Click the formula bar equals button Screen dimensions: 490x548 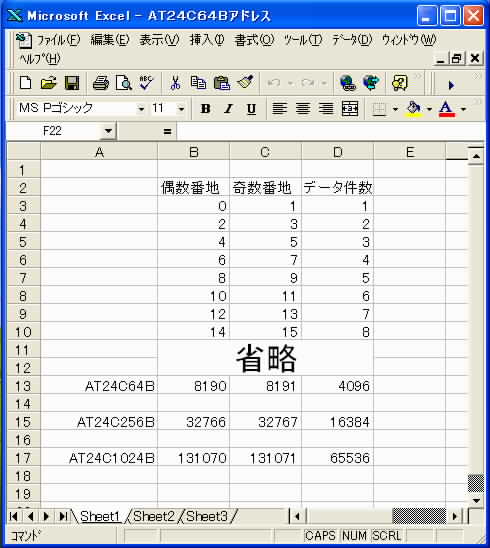pyautogui.click(x=167, y=131)
